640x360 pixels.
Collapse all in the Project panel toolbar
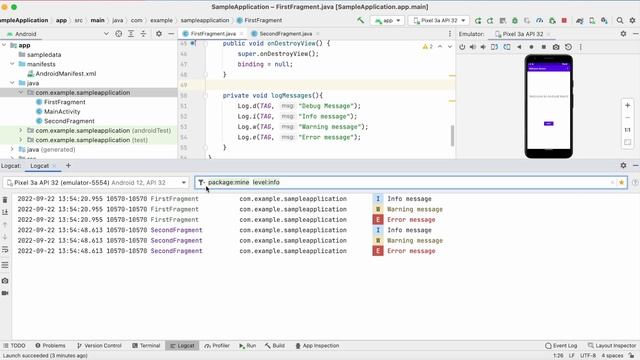tap(143, 34)
